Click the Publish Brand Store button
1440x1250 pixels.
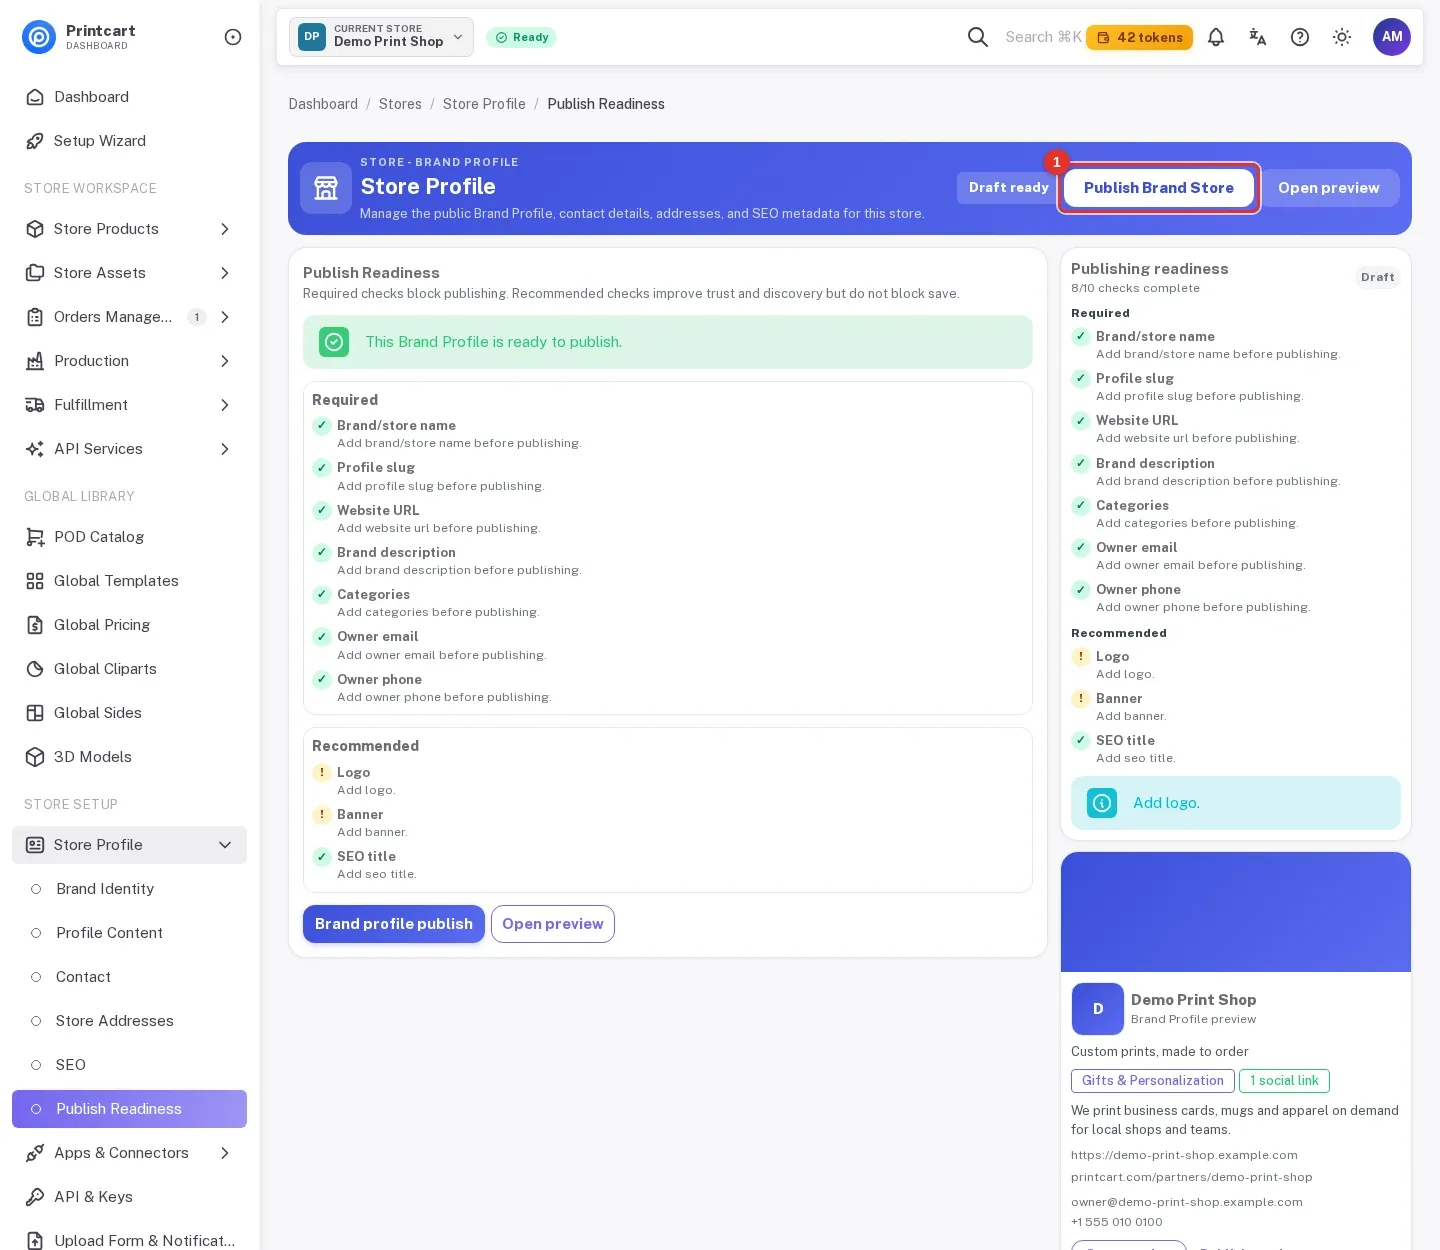pyautogui.click(x=1159, y=188)
